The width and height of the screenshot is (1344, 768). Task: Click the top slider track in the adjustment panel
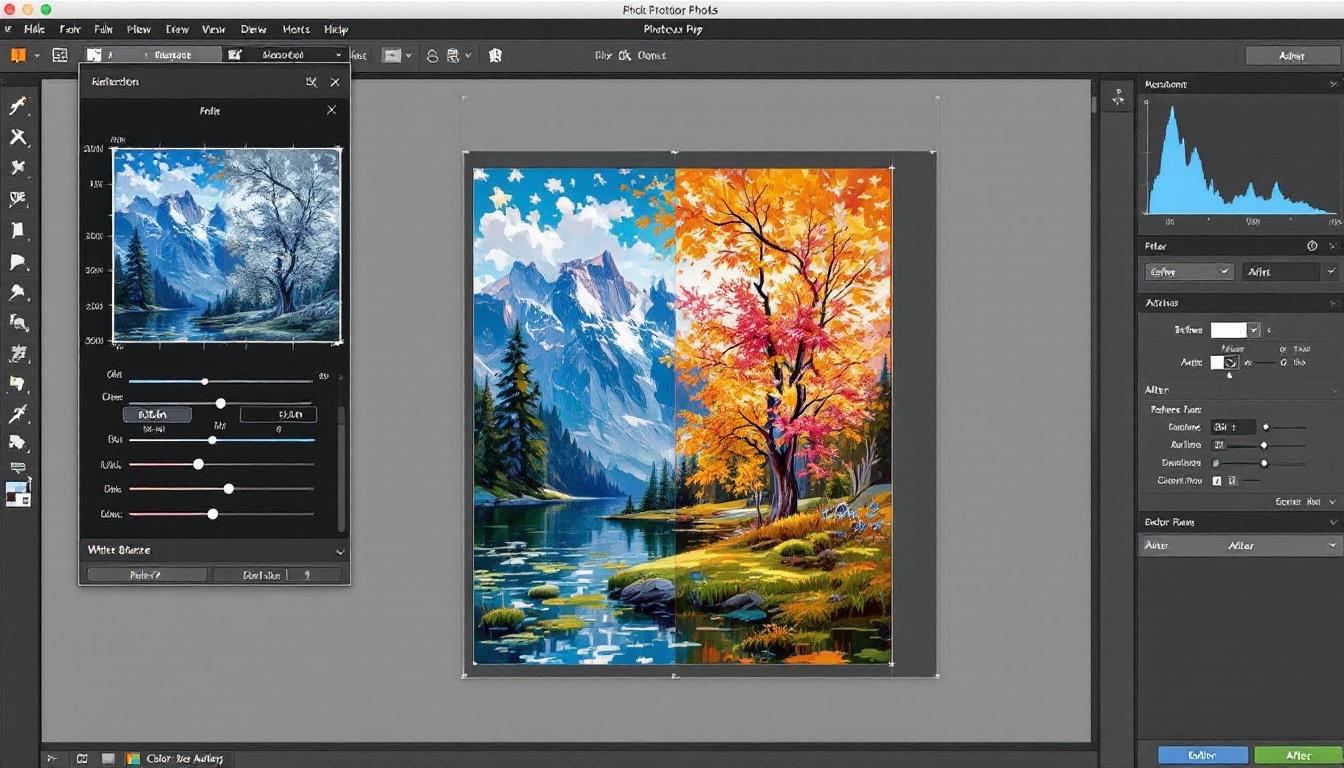pos(220,381)
